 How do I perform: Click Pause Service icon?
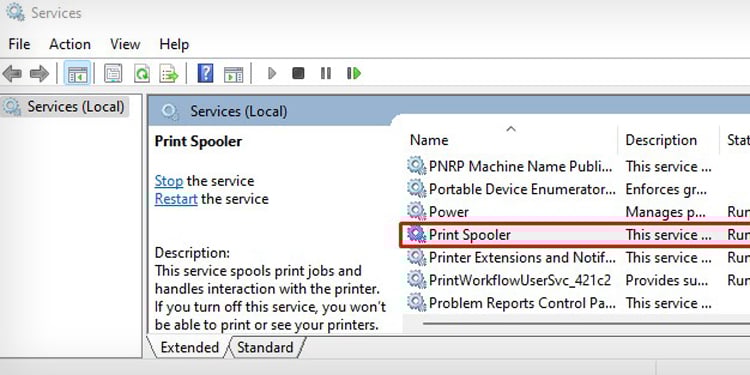tap(326, 73)
